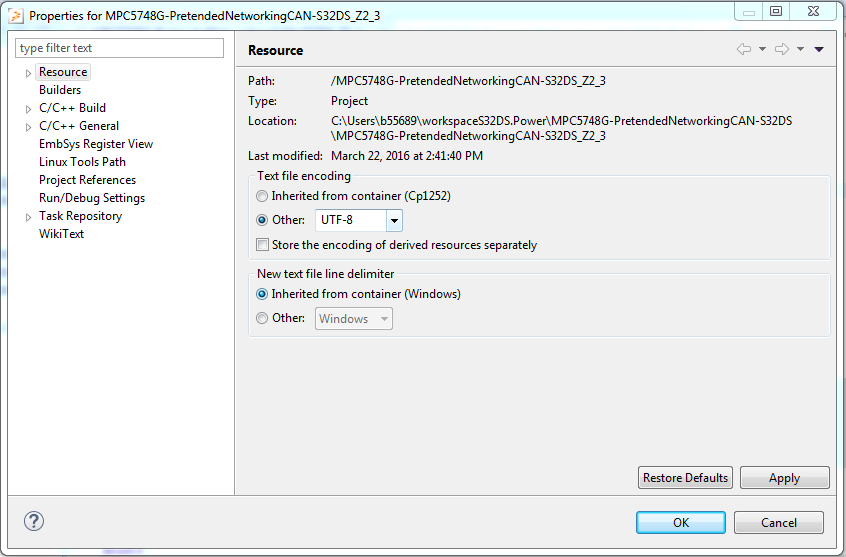Expand the C/C++ Build tree node
This screenshot has height=557, width=846.
(28, 109)
